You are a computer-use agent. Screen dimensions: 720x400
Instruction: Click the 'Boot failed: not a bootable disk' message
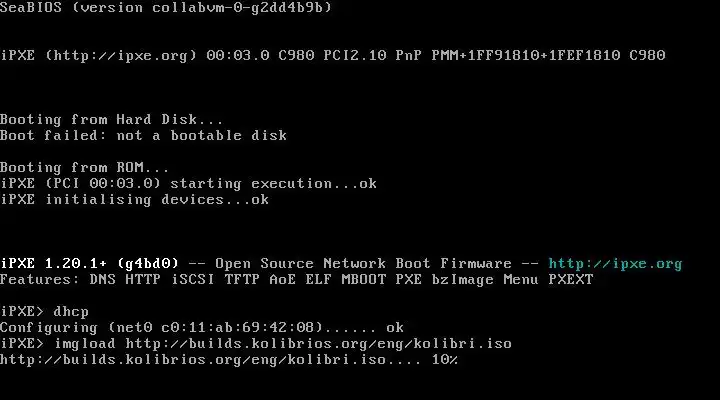click(x=143, y=135)
